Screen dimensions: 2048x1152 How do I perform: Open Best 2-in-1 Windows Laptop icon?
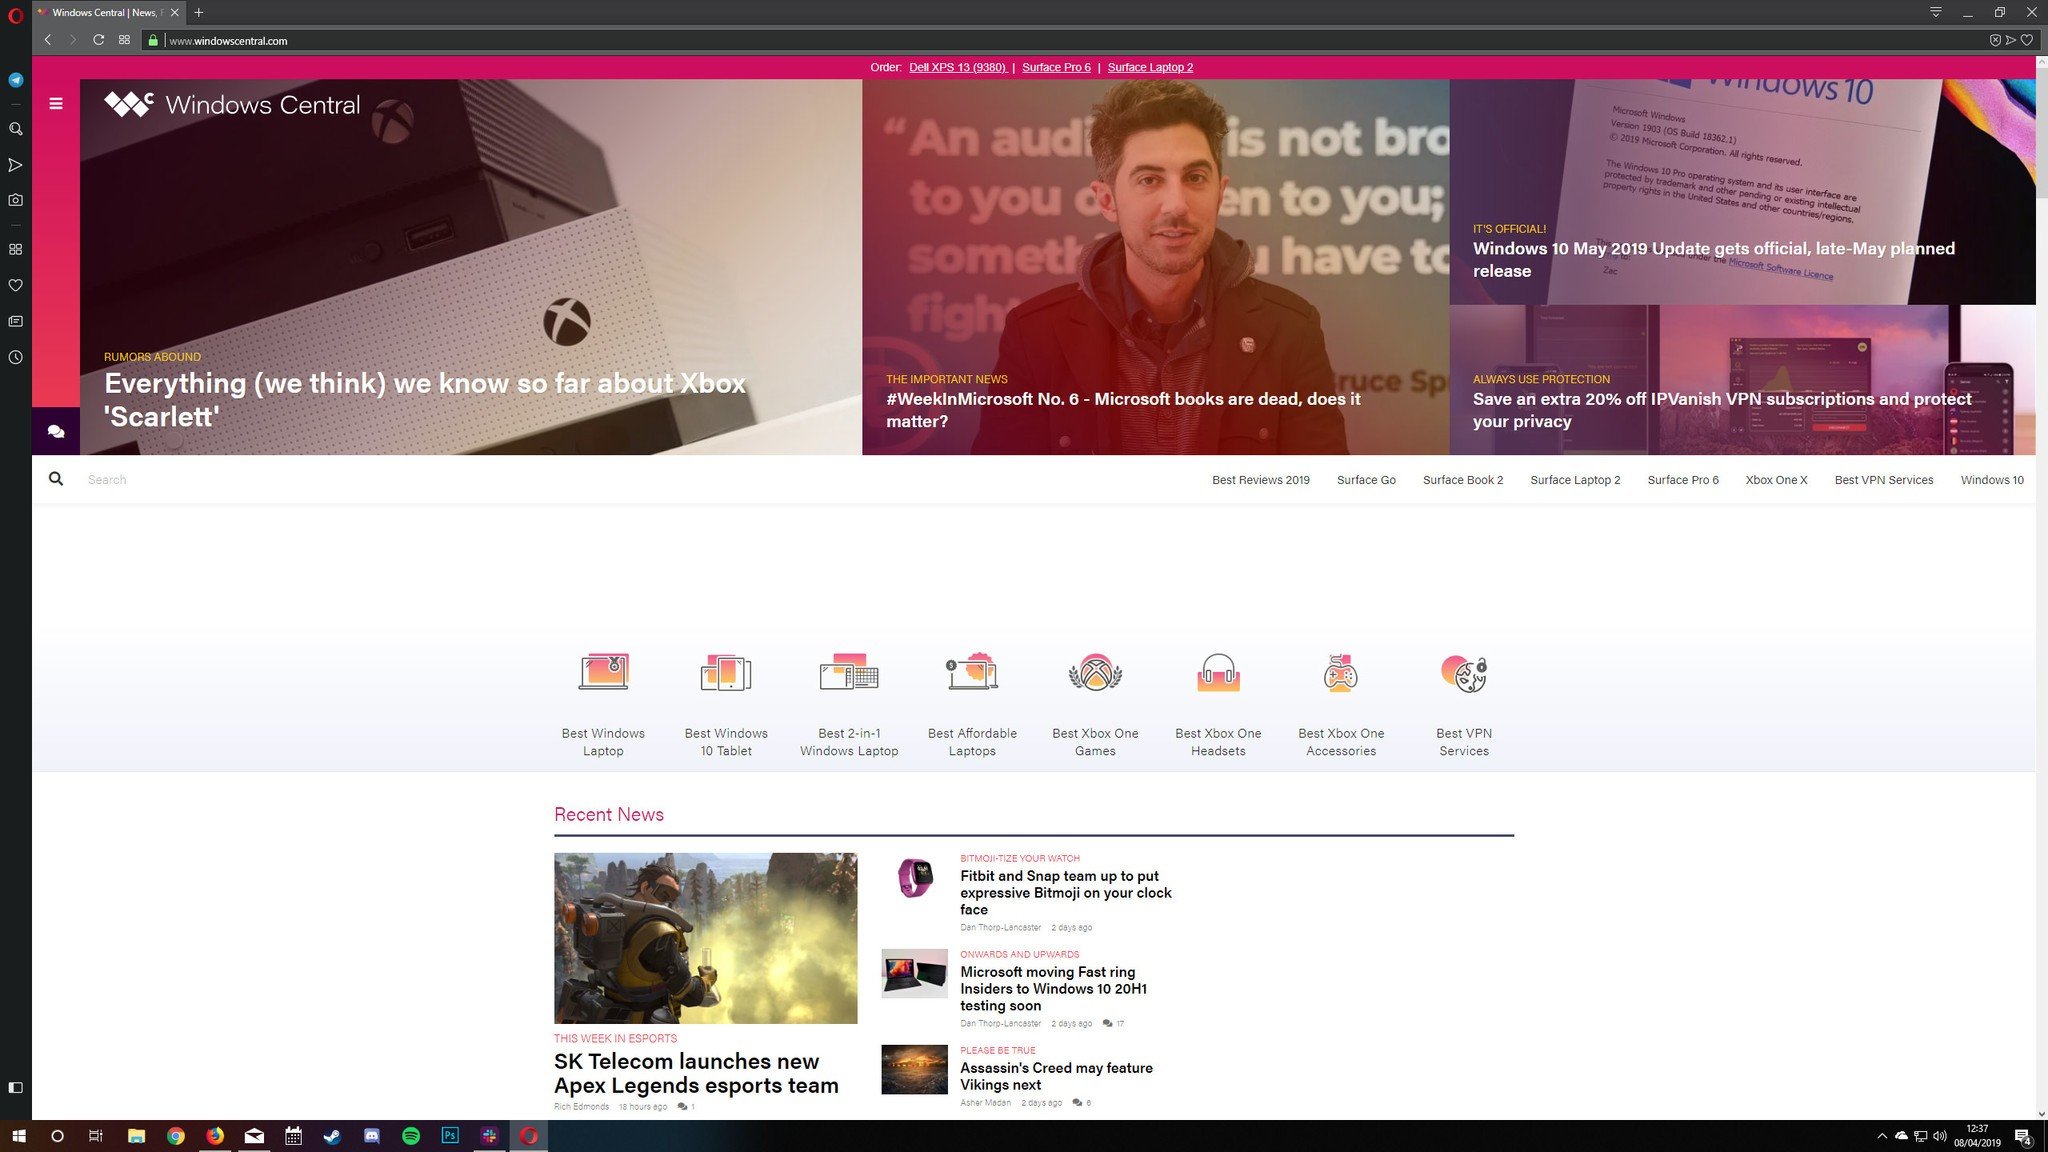(849, 672)
